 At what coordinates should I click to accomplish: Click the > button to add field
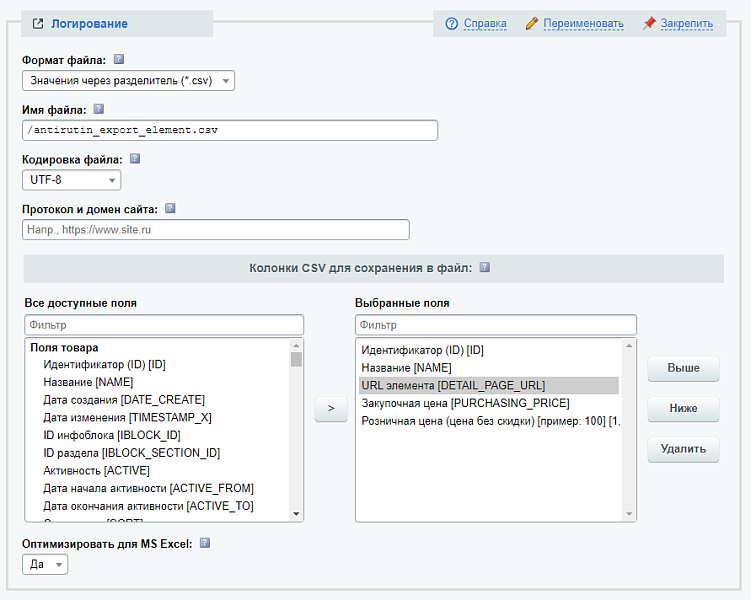pyautogui.click(x=330, y=407)
